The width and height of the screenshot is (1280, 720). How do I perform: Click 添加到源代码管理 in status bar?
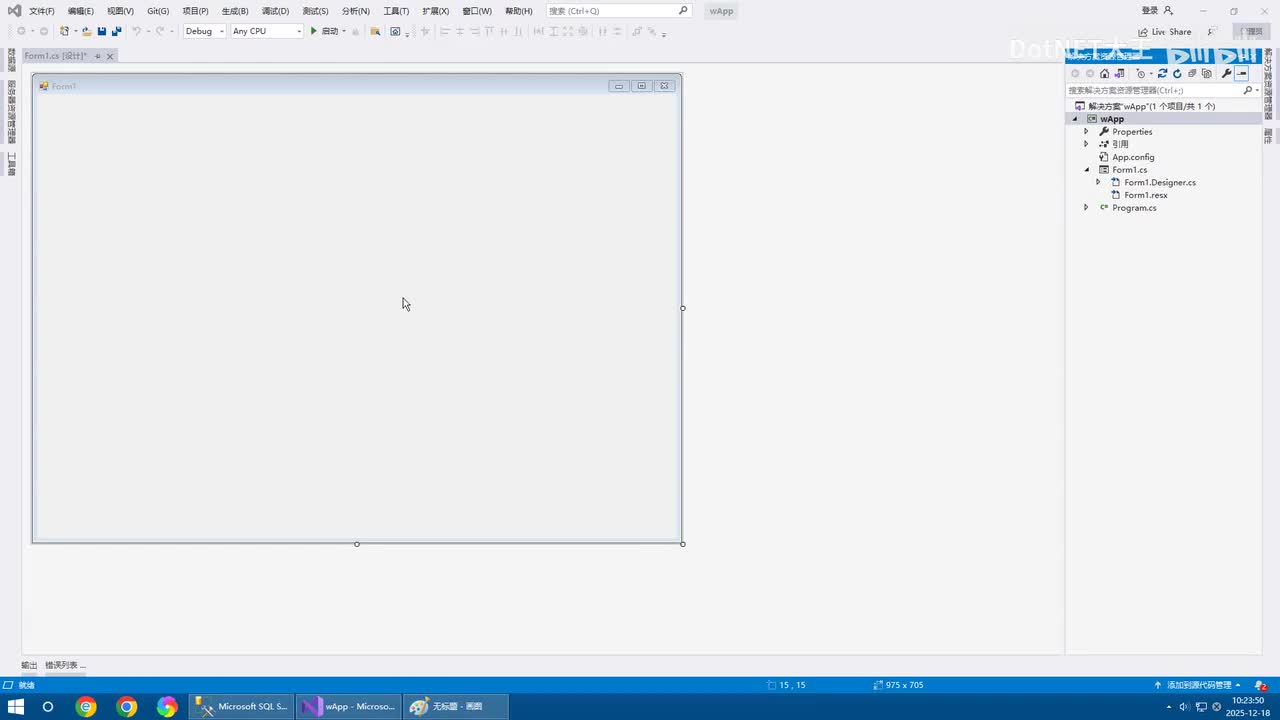click(1199, 685)
